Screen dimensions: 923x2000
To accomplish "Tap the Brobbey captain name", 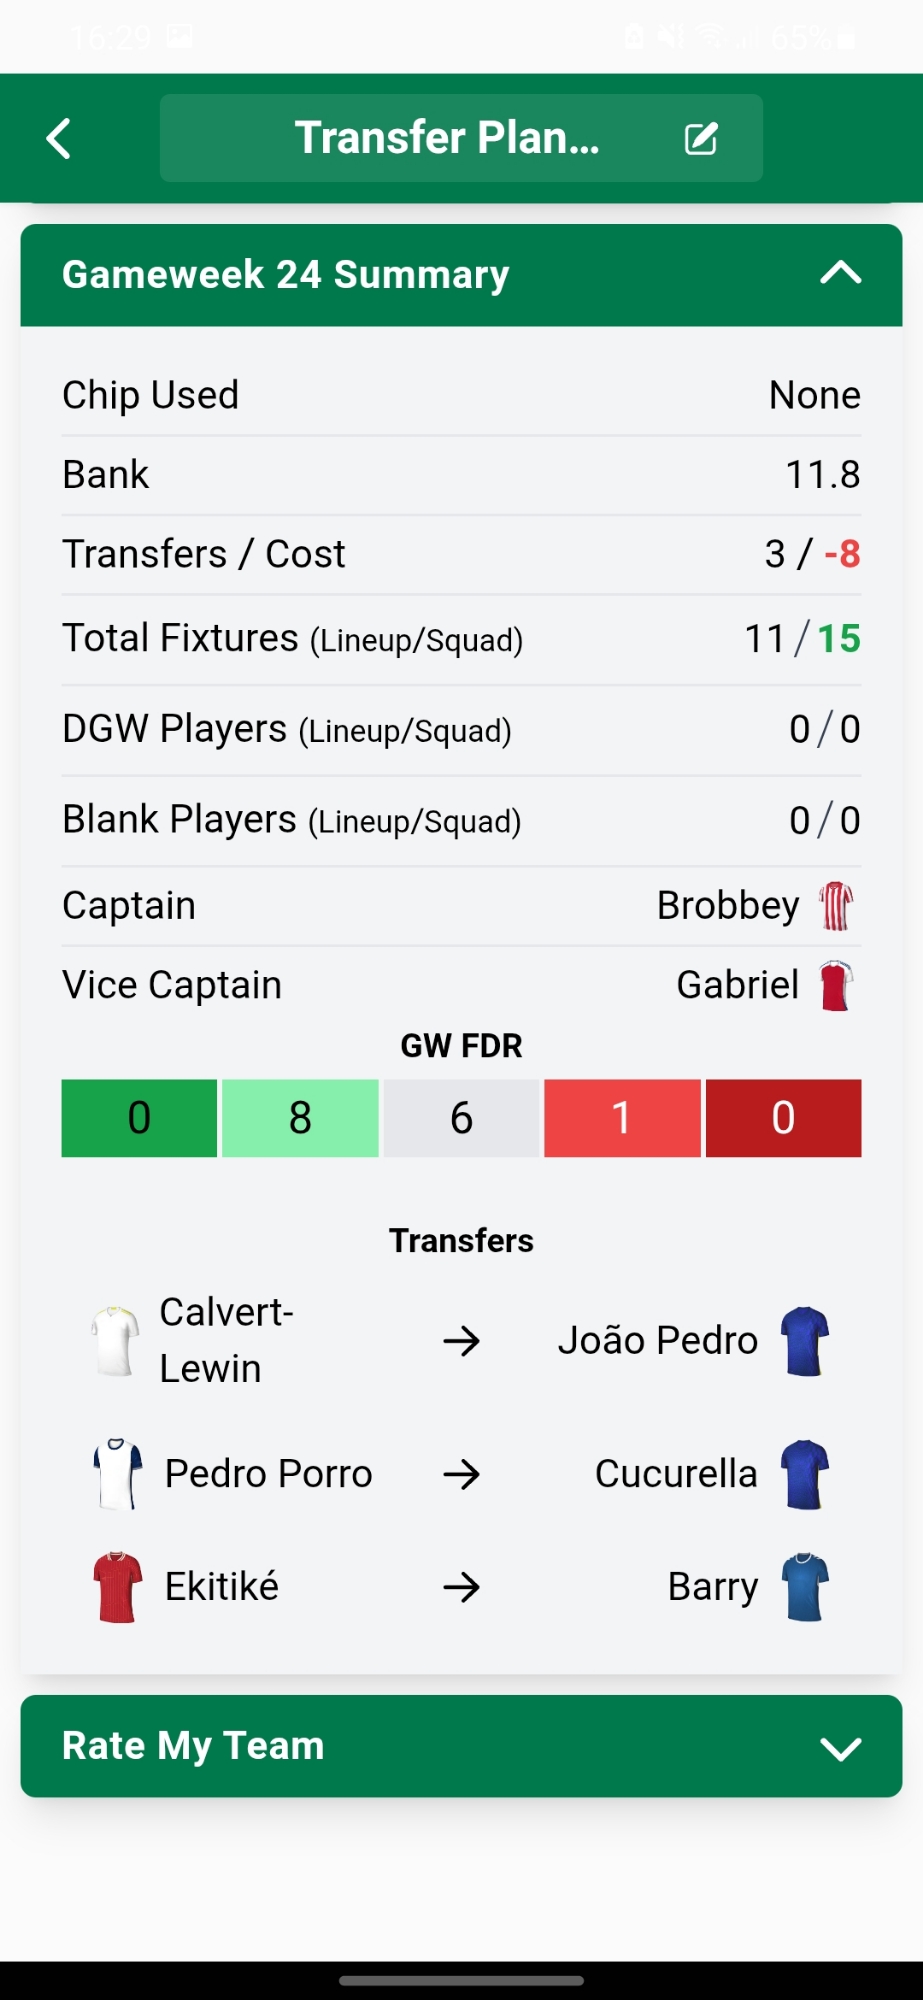I will point(727,906).
